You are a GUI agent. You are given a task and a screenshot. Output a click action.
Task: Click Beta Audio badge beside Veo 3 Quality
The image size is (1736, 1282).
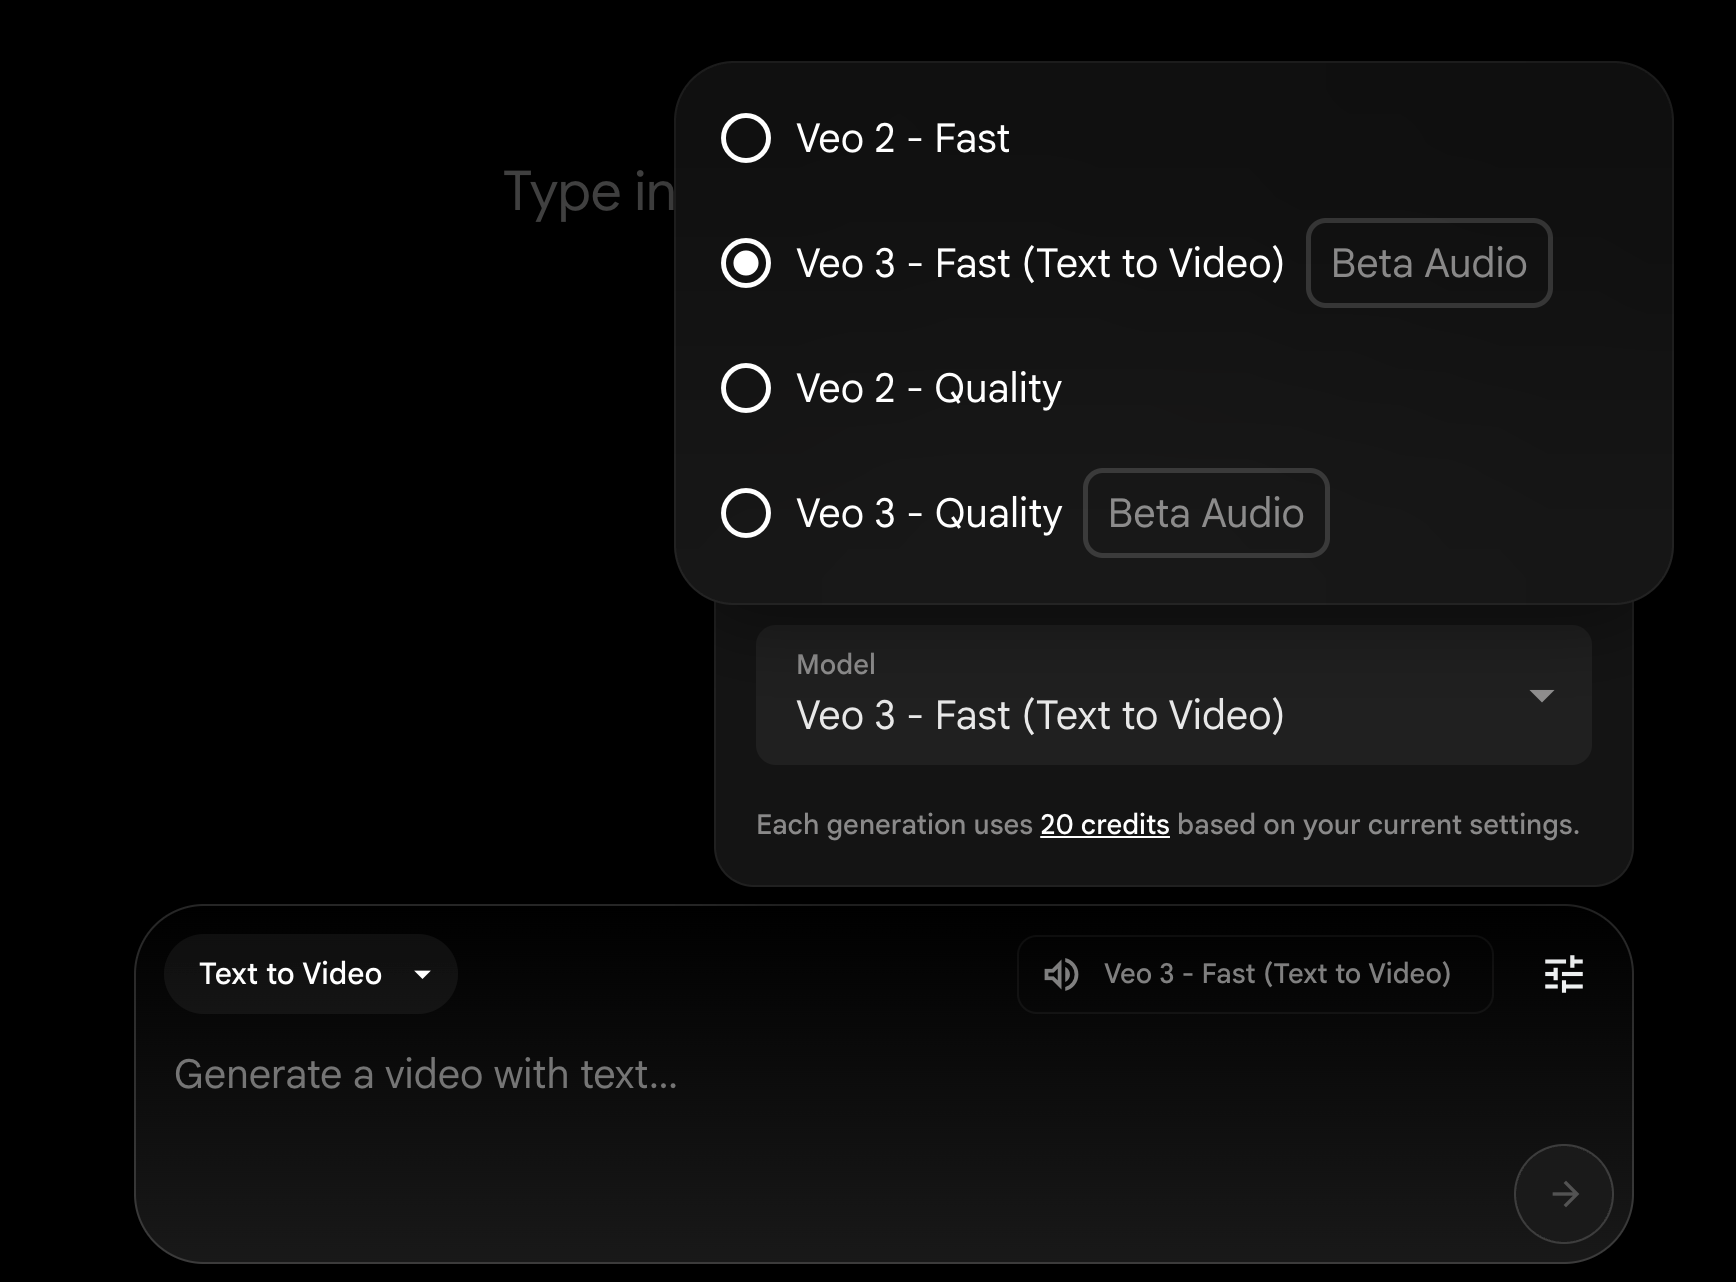(x=1205, y=513)
